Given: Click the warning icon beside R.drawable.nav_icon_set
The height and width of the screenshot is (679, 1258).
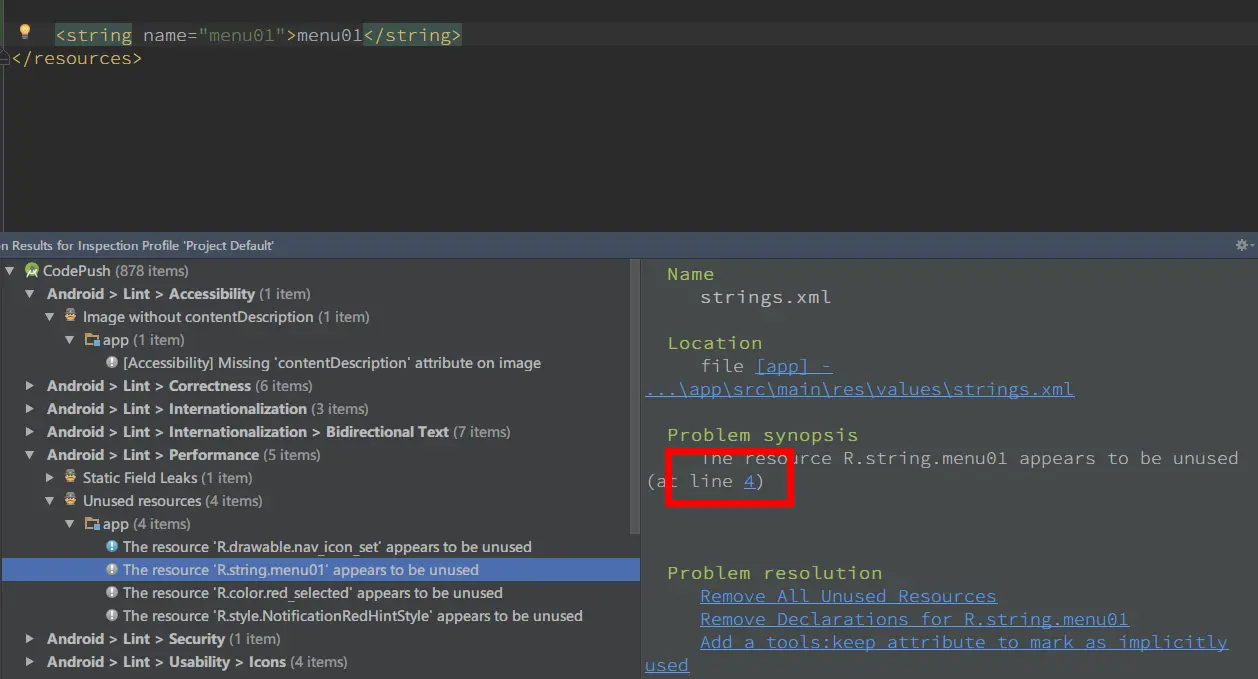Looking at the screenshot, I should (x=112, y=547).
